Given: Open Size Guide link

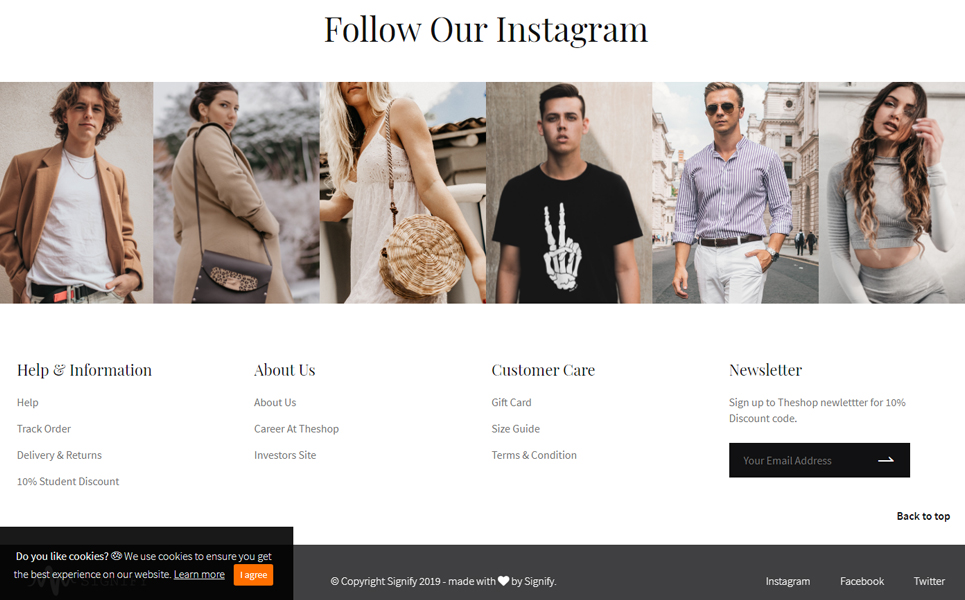Looking at the screenshot, I should (x=515, y=428).
